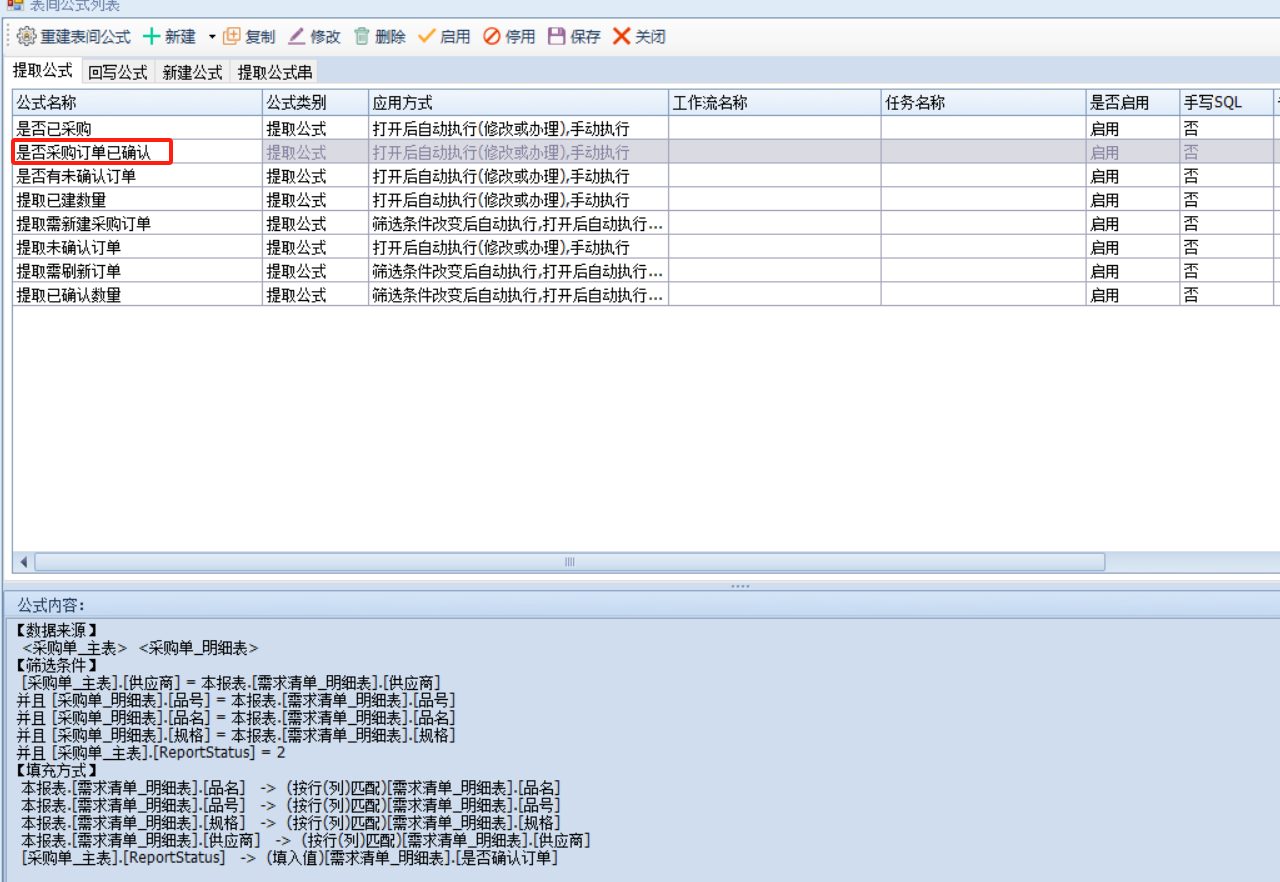Click the 删除 trash icon
1280x882 pixels.
tap(362, 37)
